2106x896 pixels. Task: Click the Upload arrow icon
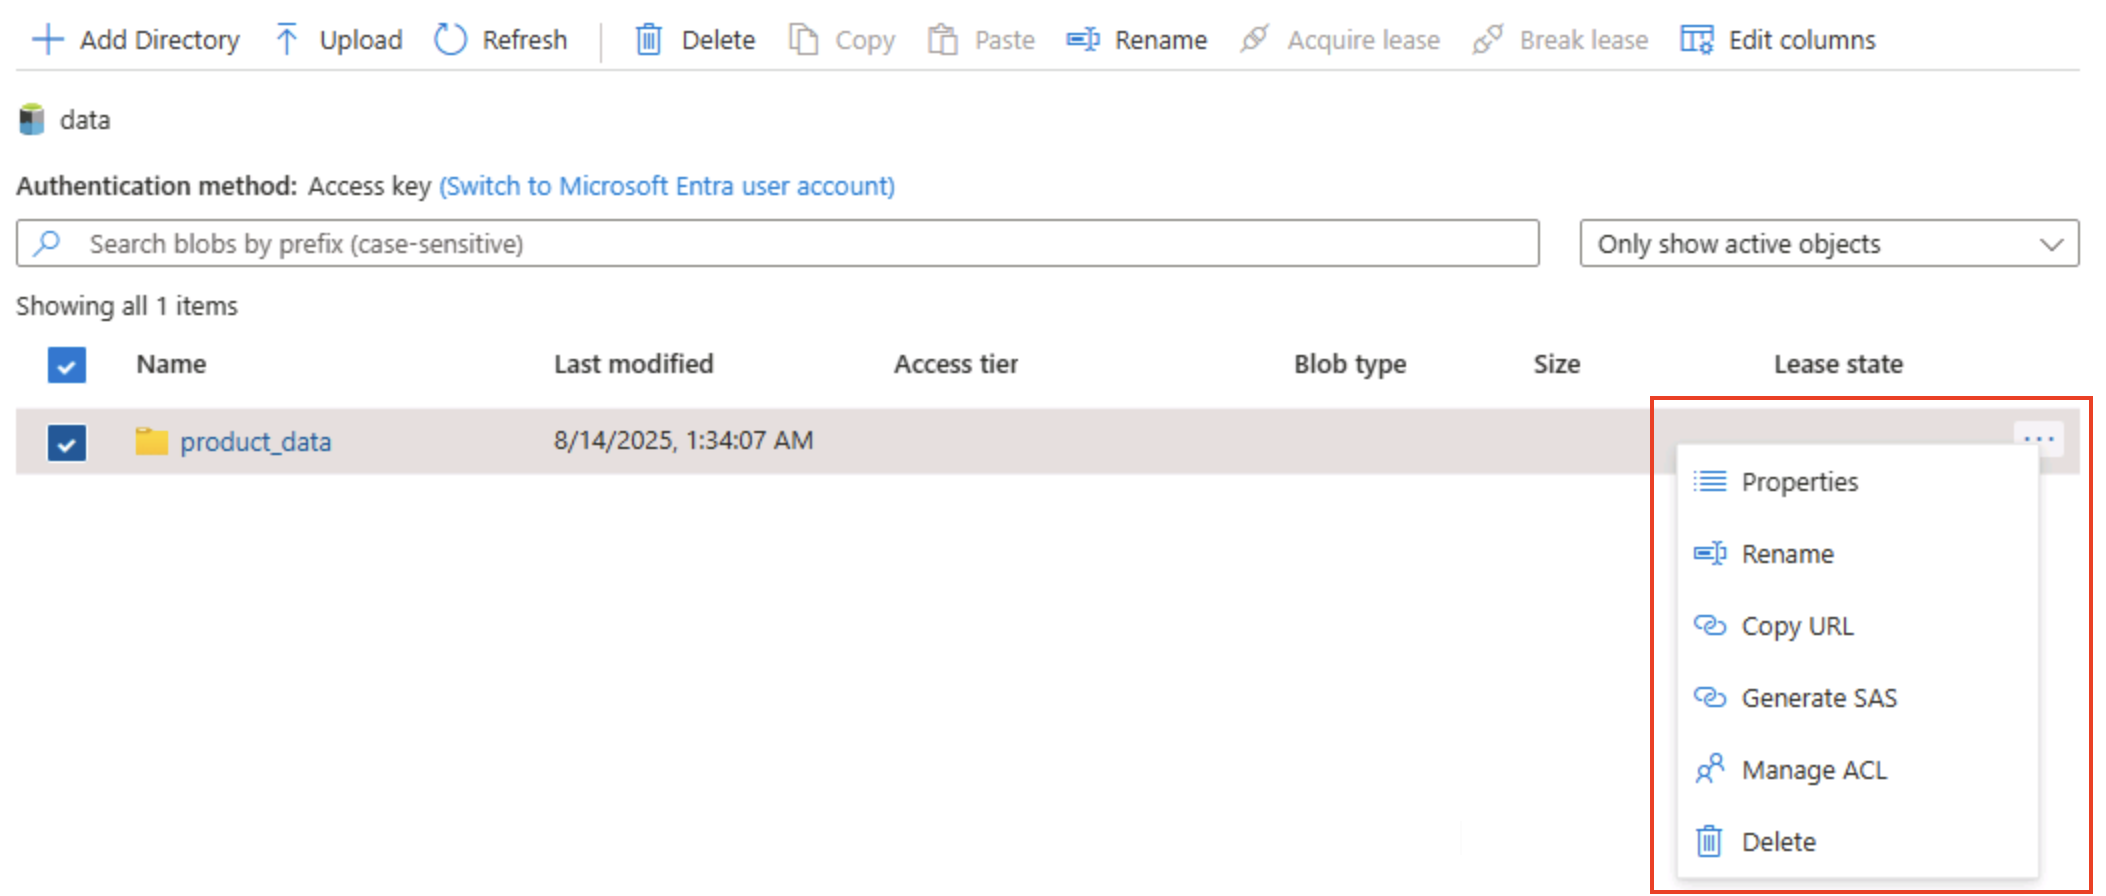pos(287,40)
